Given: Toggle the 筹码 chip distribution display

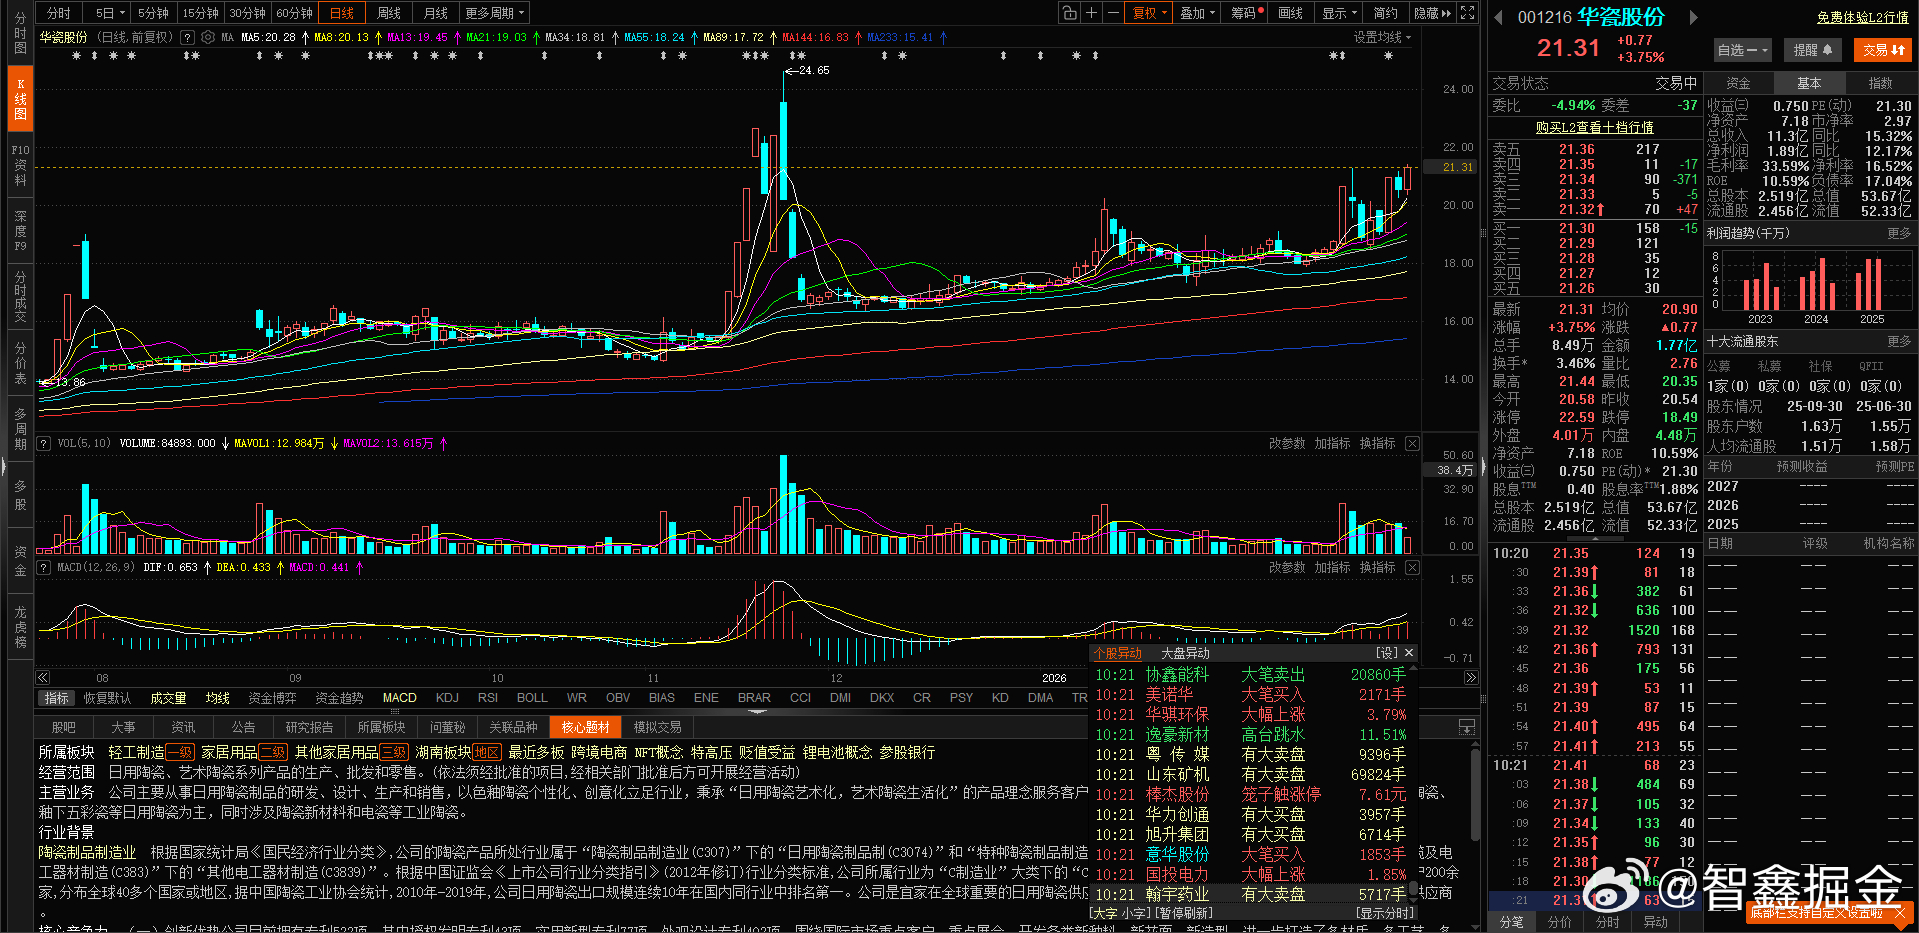Looking at the screenshot, I should point(1246,13).
